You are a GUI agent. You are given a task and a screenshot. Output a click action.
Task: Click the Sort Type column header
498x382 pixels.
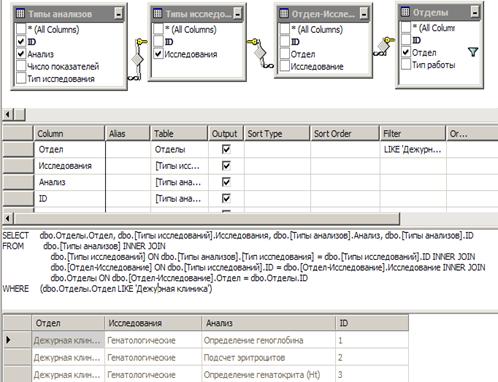pyautogui.click(x=277, y=134)
